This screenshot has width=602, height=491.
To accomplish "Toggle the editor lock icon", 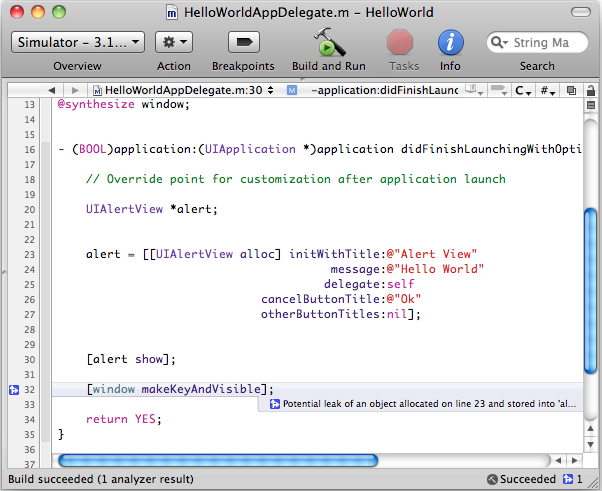I will (591, 91).
